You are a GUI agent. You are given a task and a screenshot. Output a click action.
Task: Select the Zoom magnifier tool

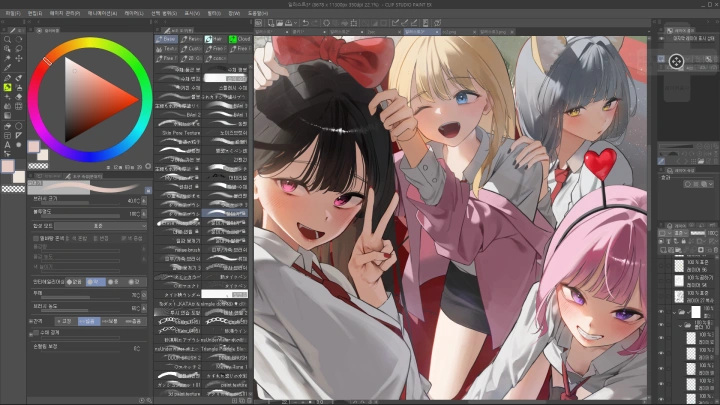[x=7, y=39]
